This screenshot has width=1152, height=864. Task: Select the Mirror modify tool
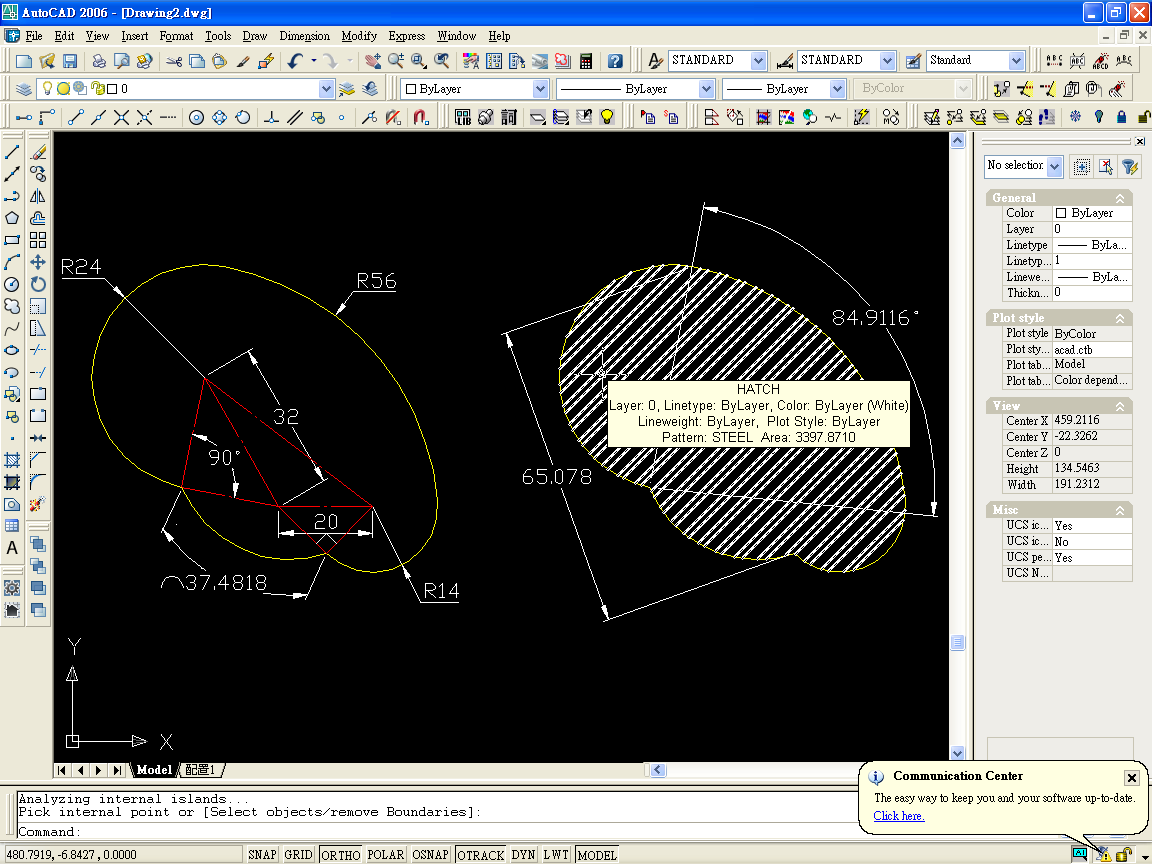(38, 196)
